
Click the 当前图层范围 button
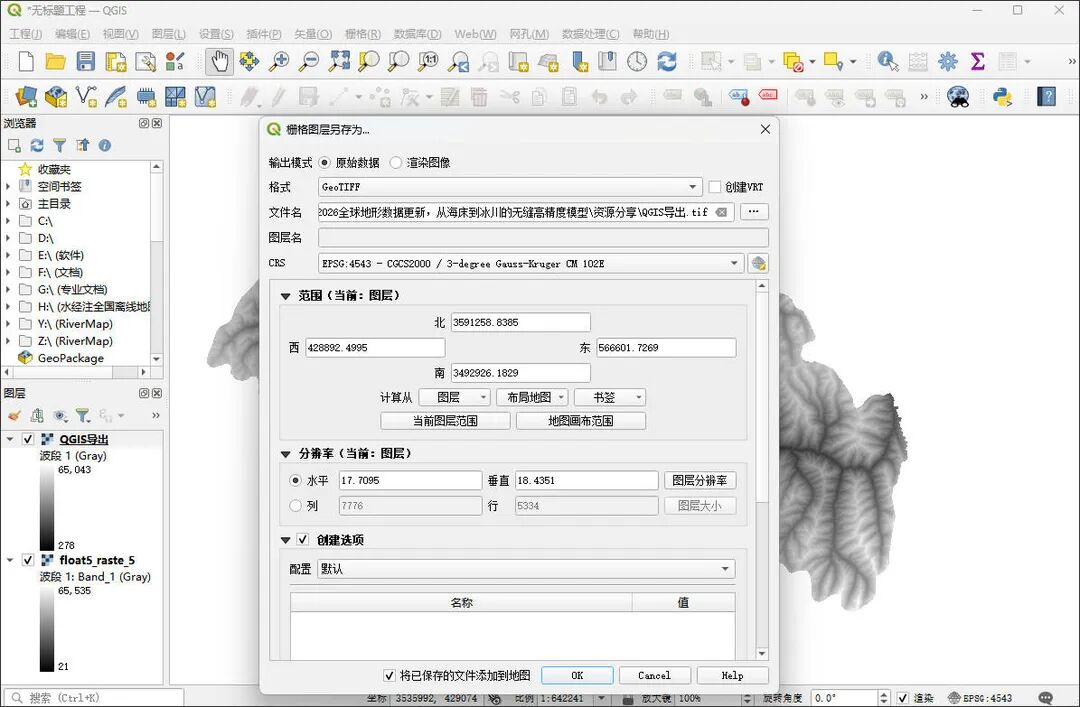445,421
